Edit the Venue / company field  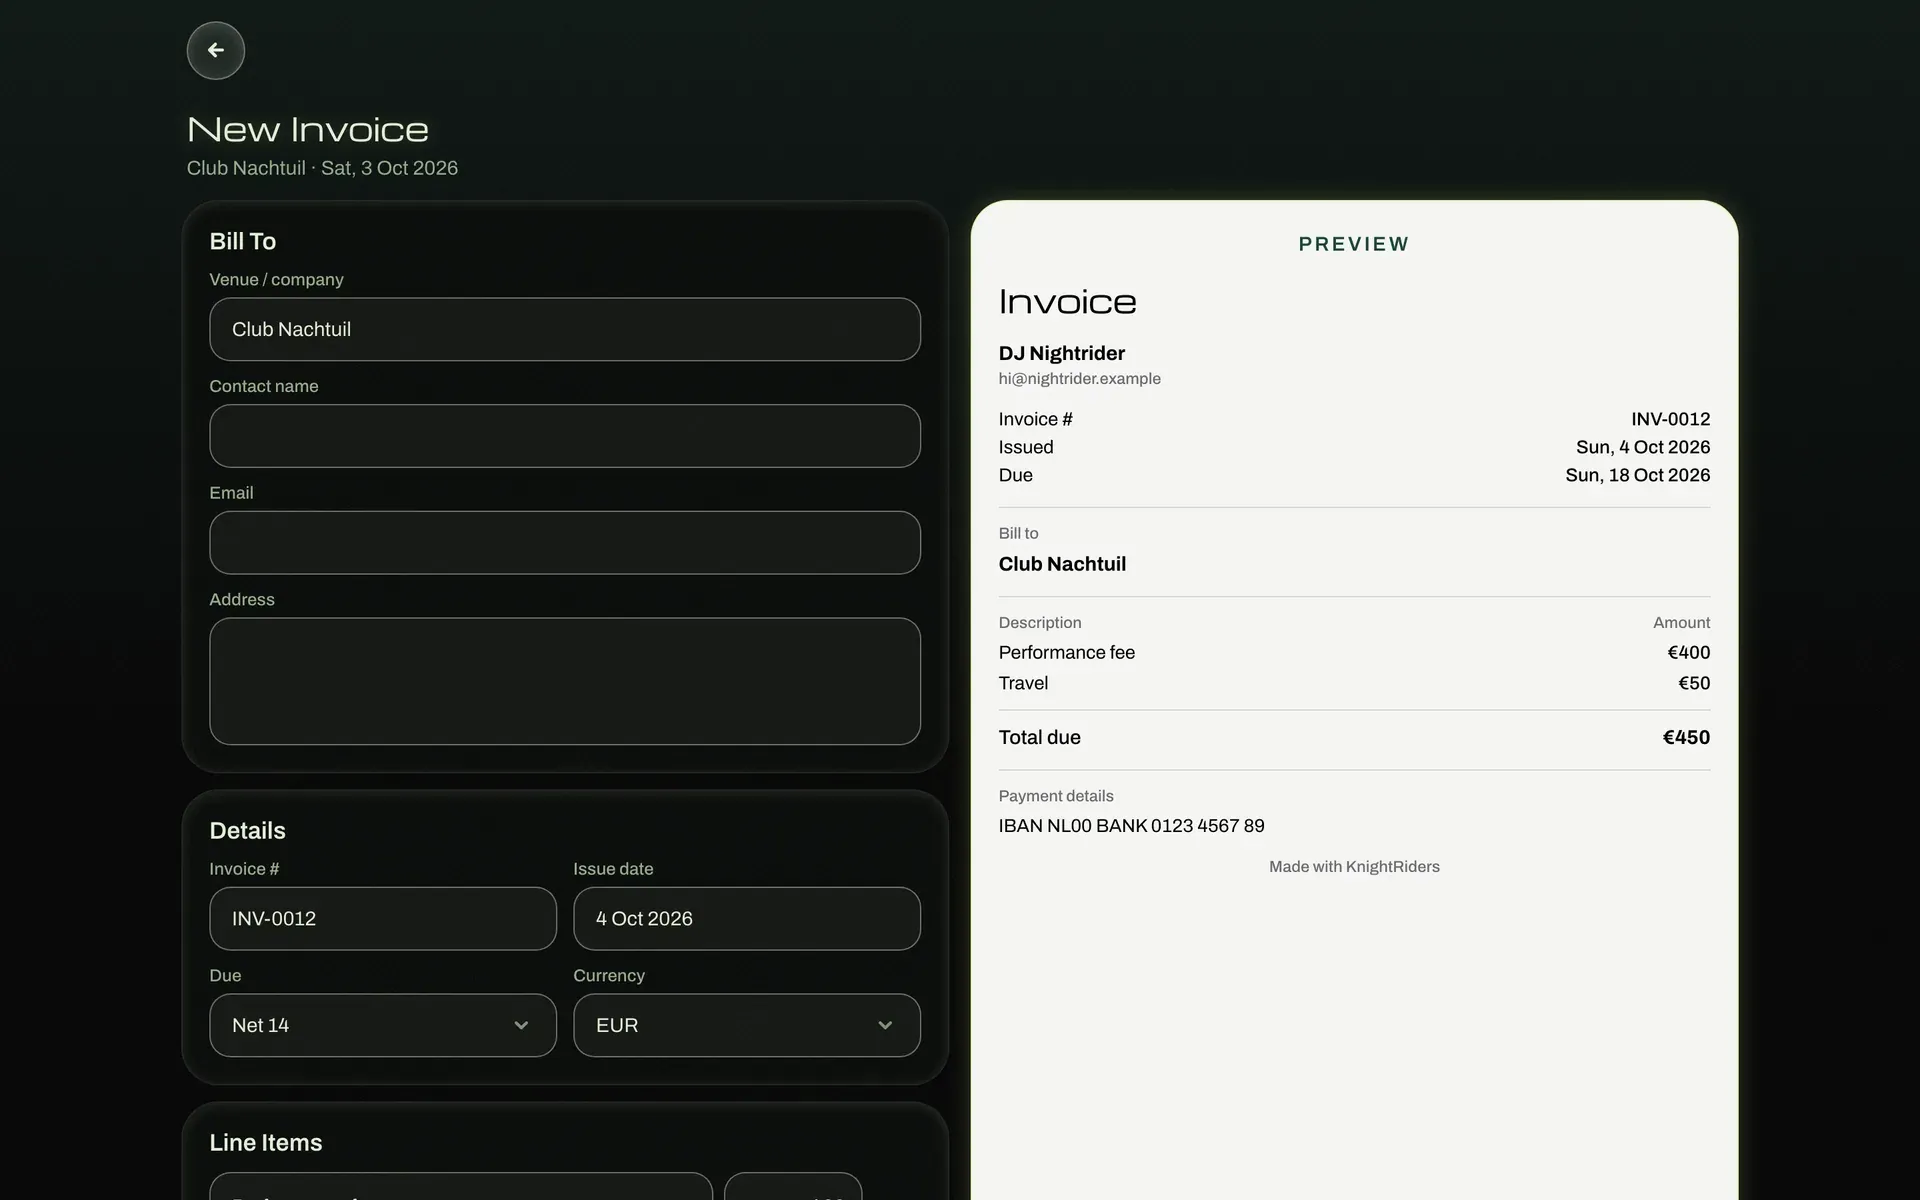(x=565, y=329)
